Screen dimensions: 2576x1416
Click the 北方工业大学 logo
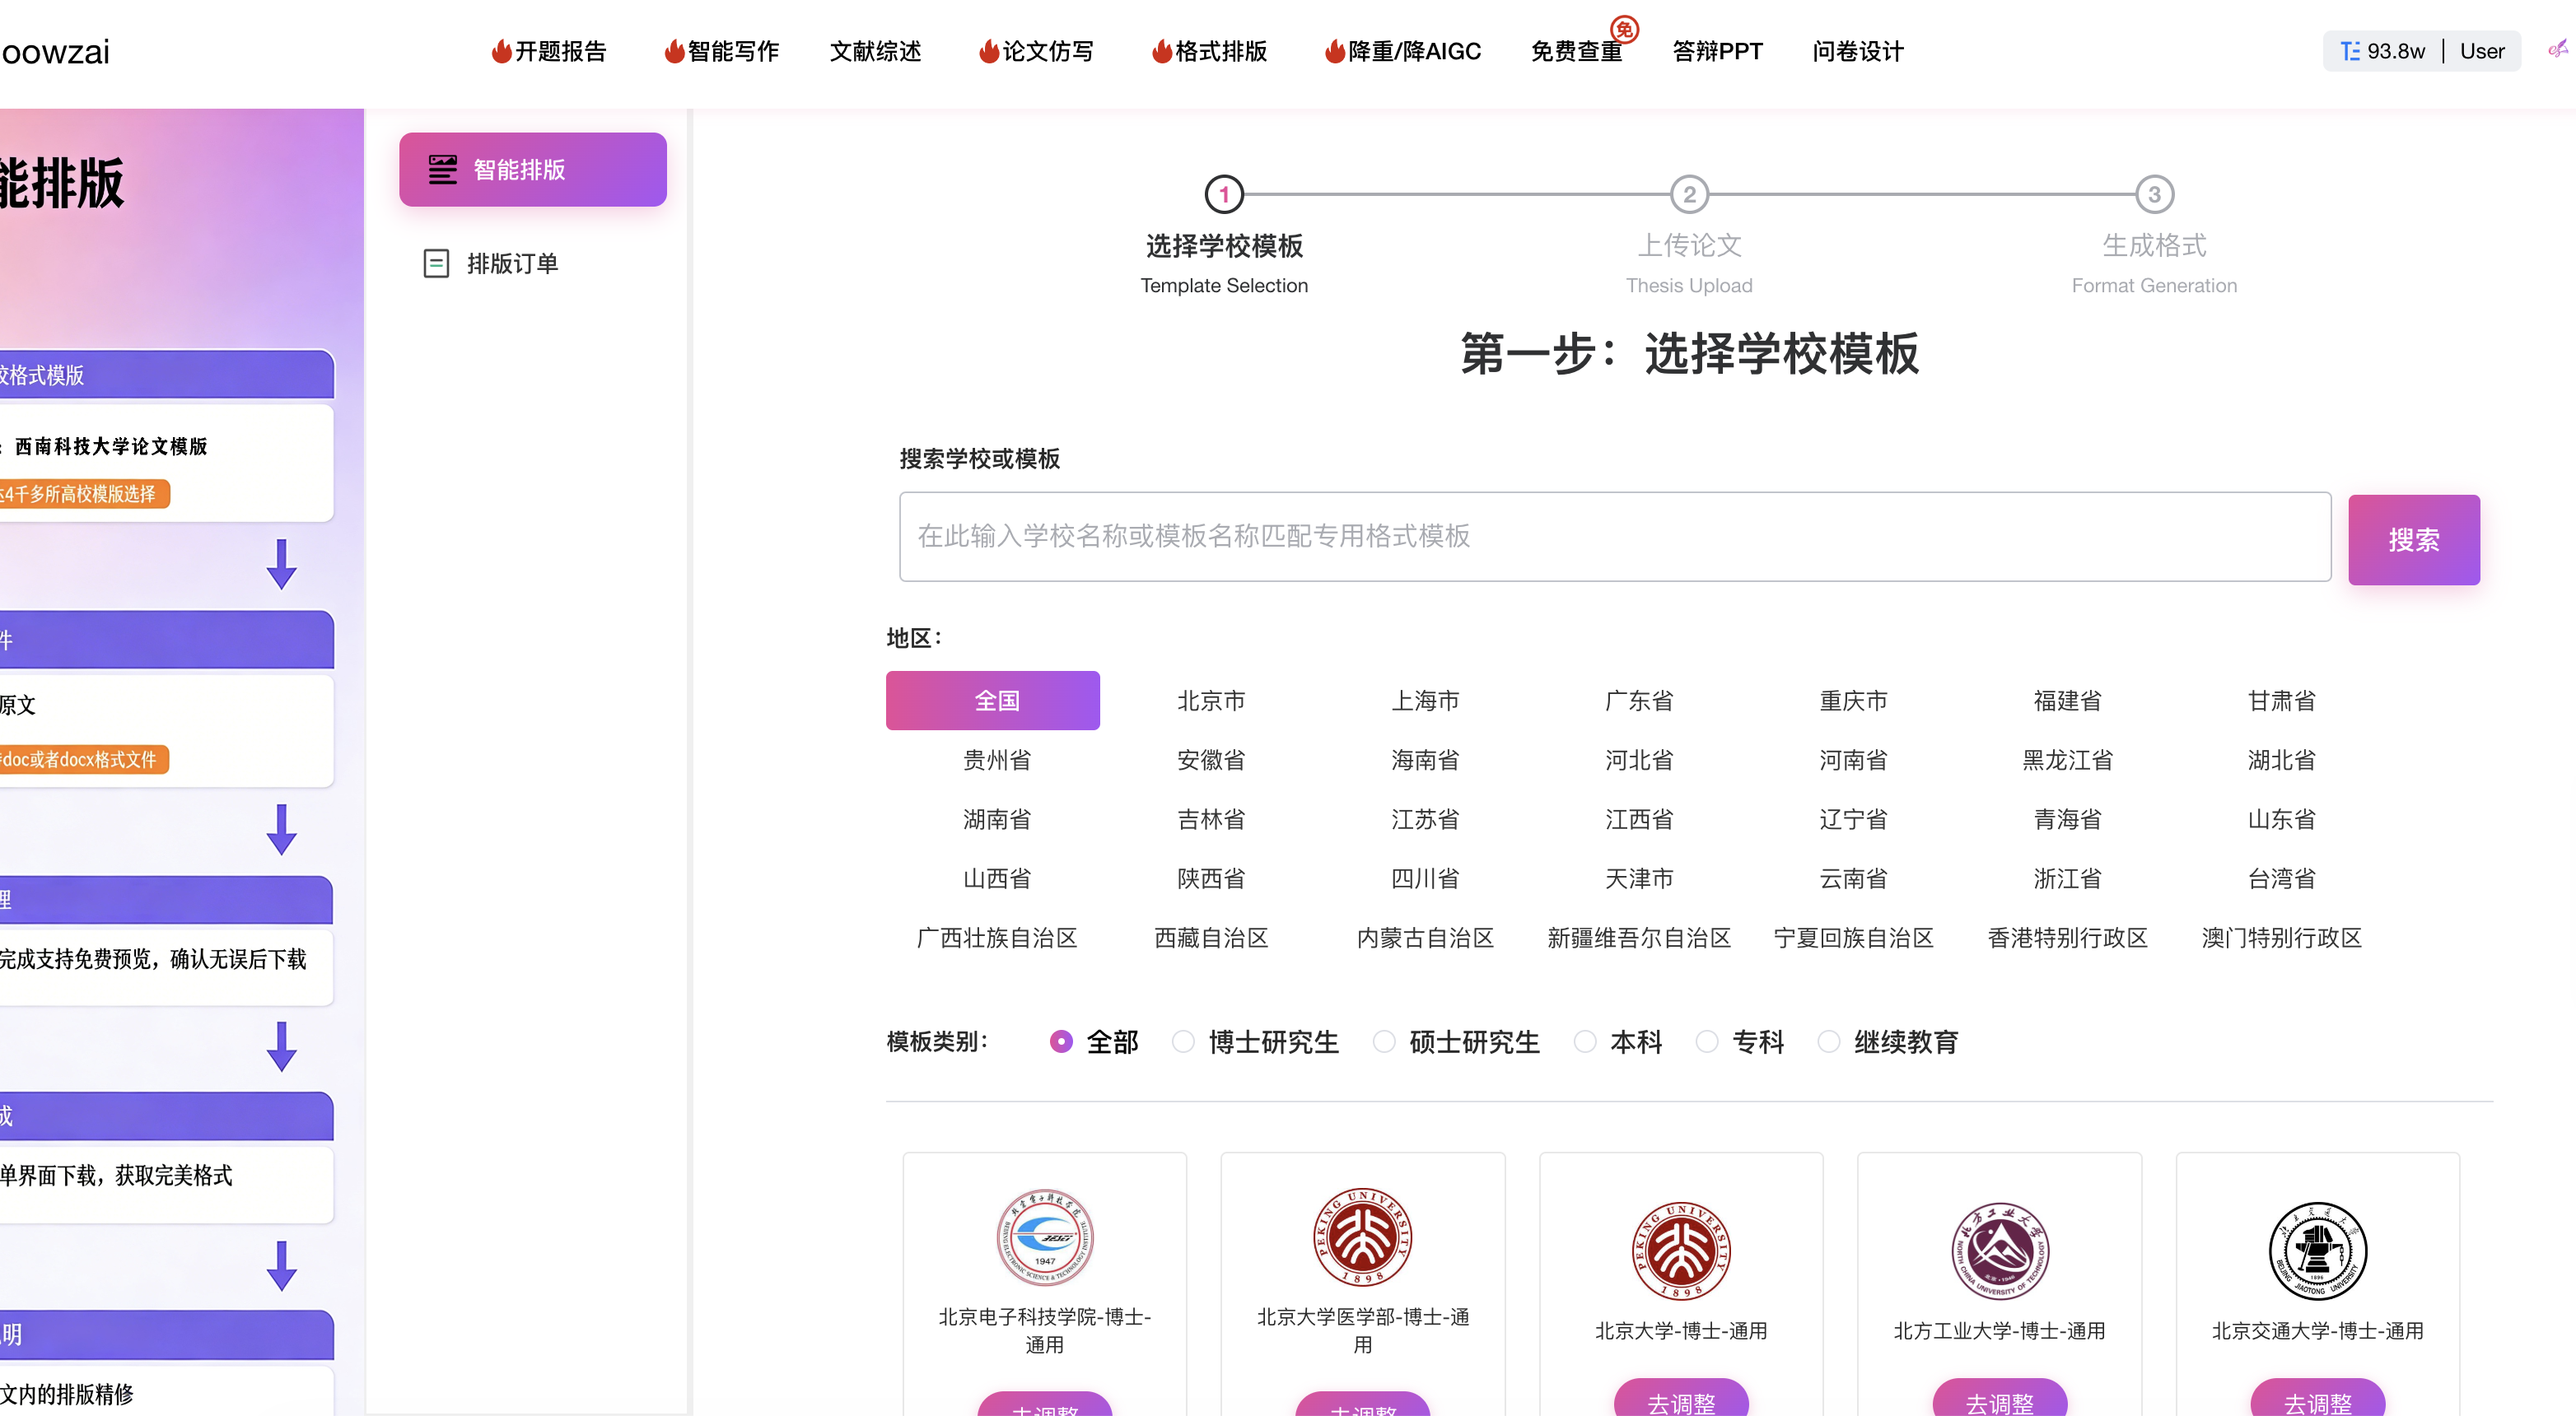tap(2000, 1251)
